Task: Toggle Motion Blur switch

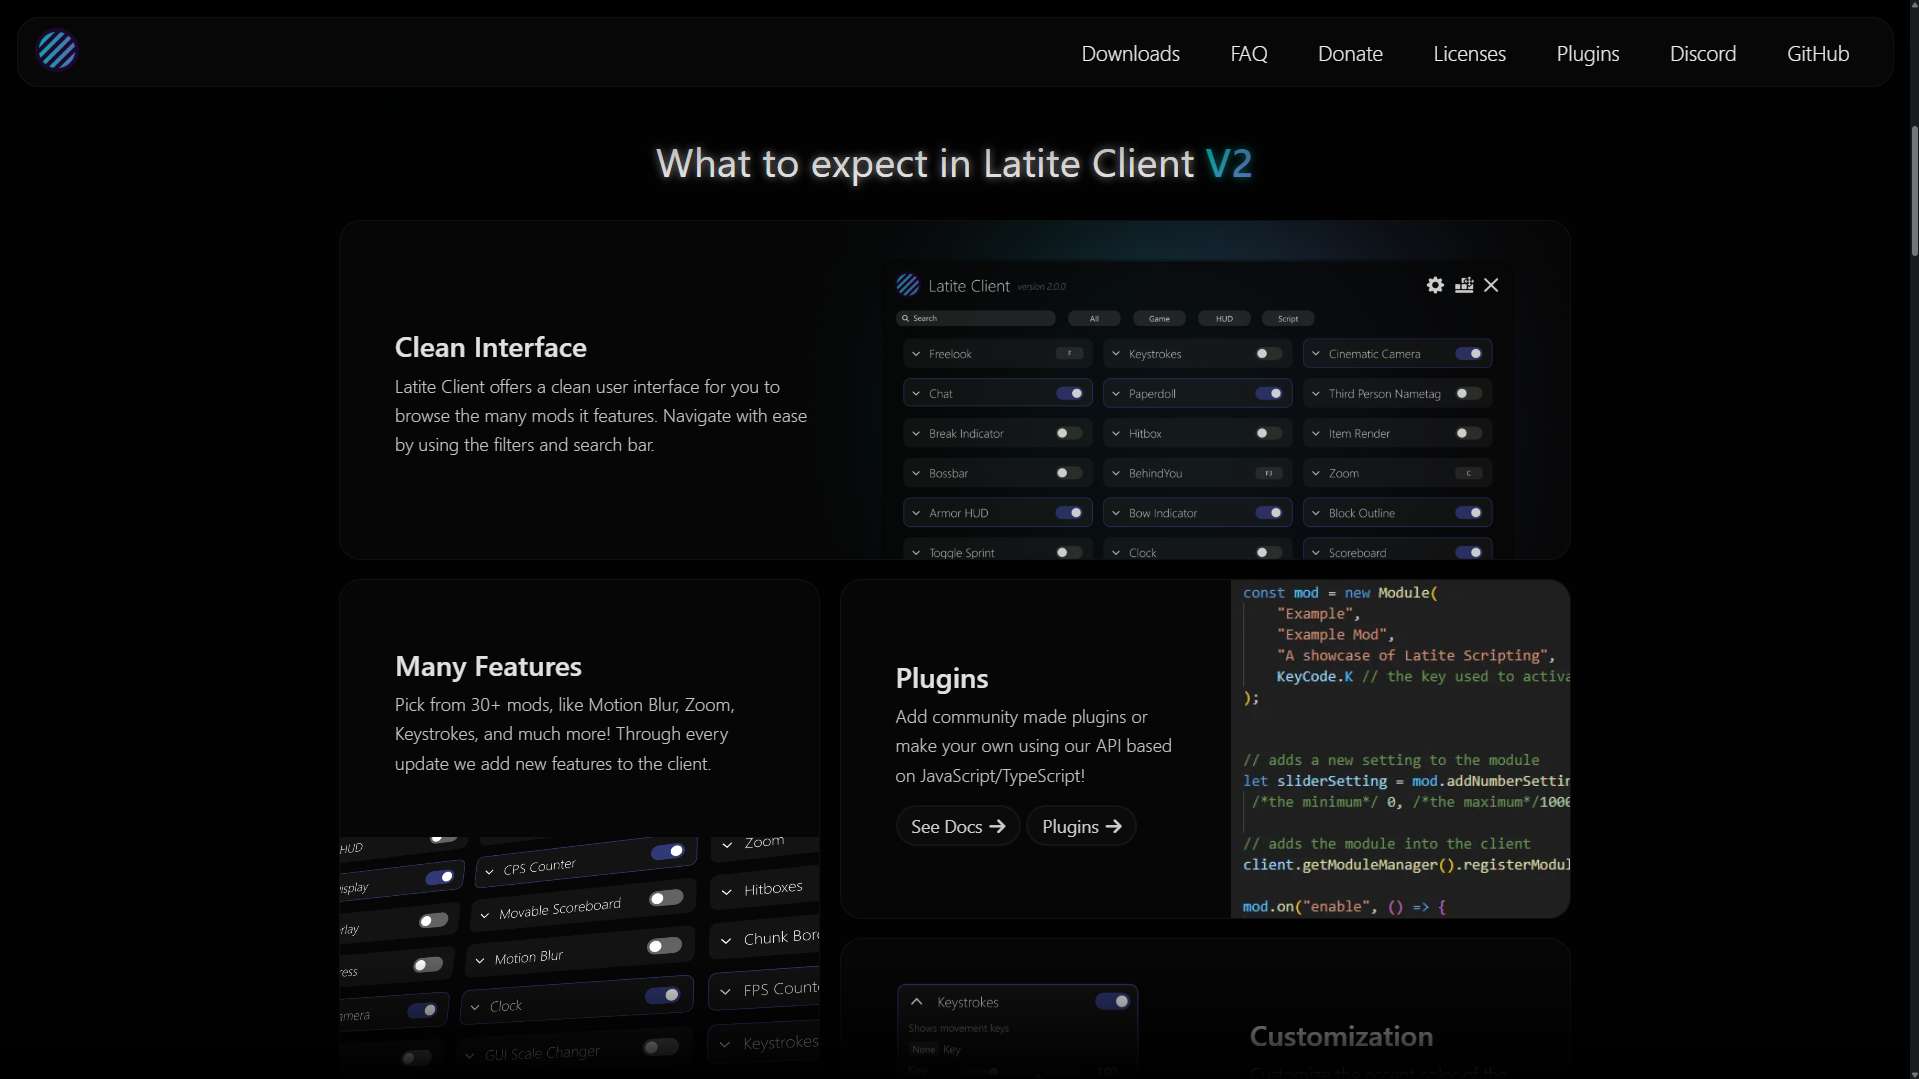Action: (664, 946)
